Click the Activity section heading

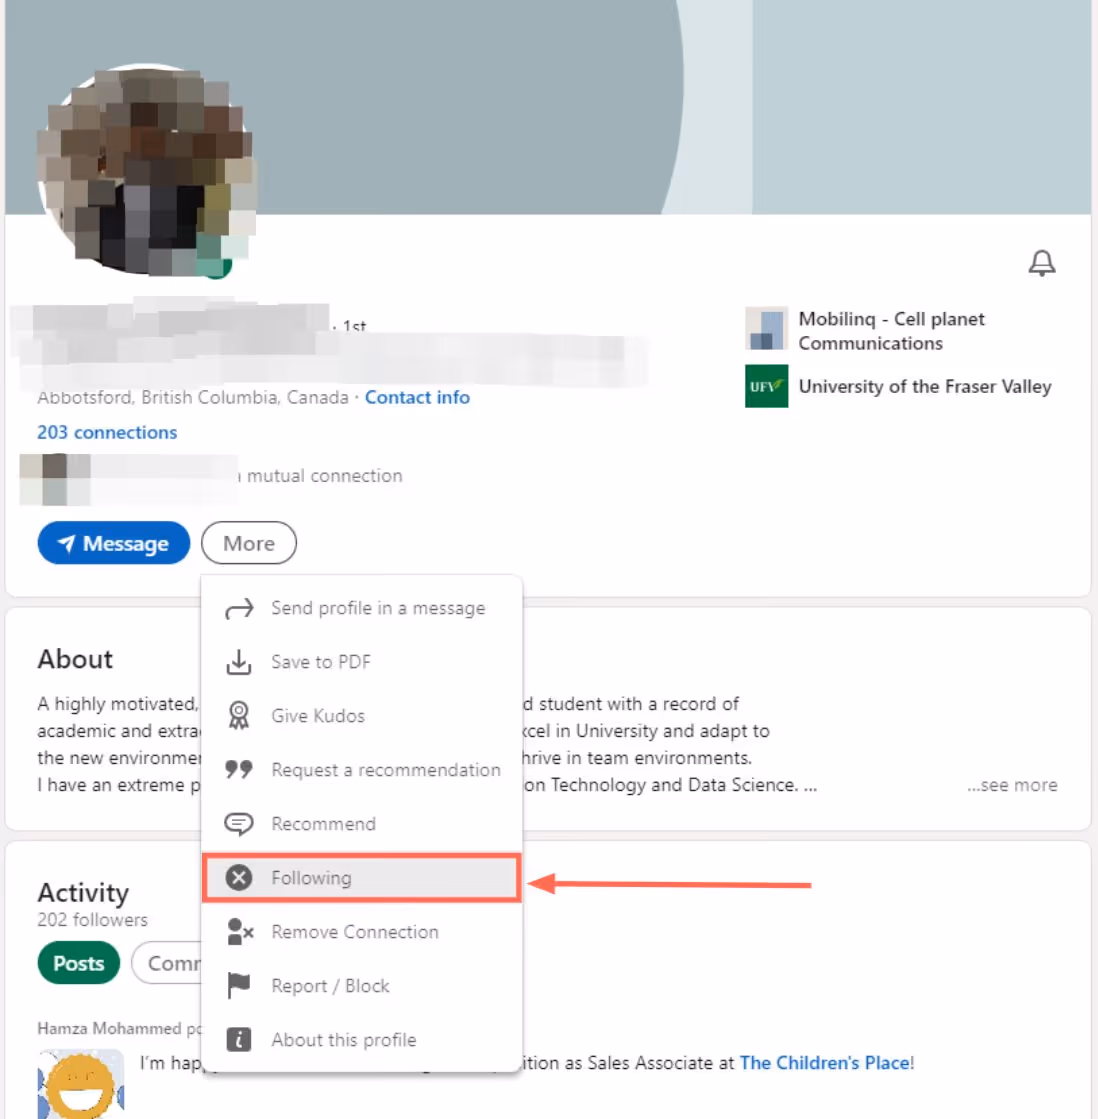tap(83, 893)
